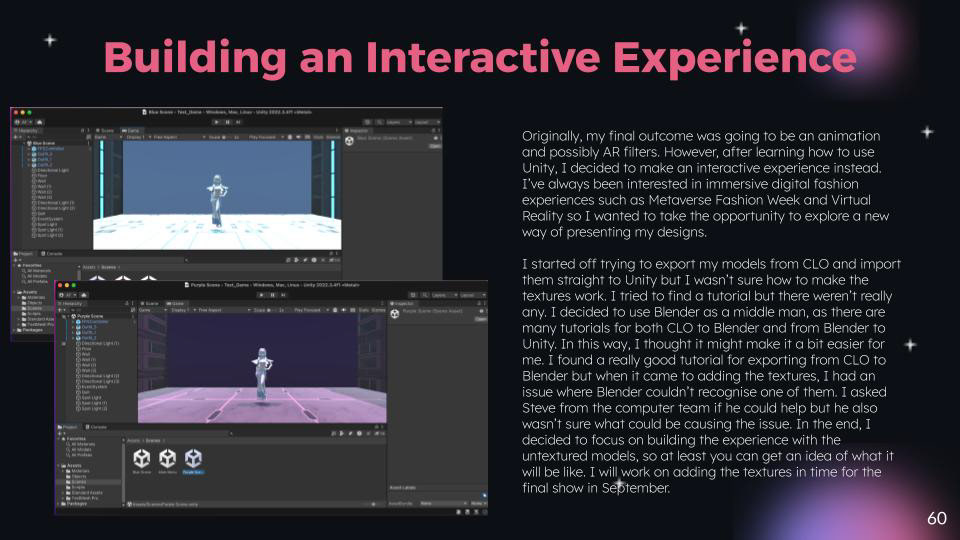Viewport: 960px width, 540px height.
Task: Open Layout dropdown in Purple Scene window
Action: click(472, 295)
